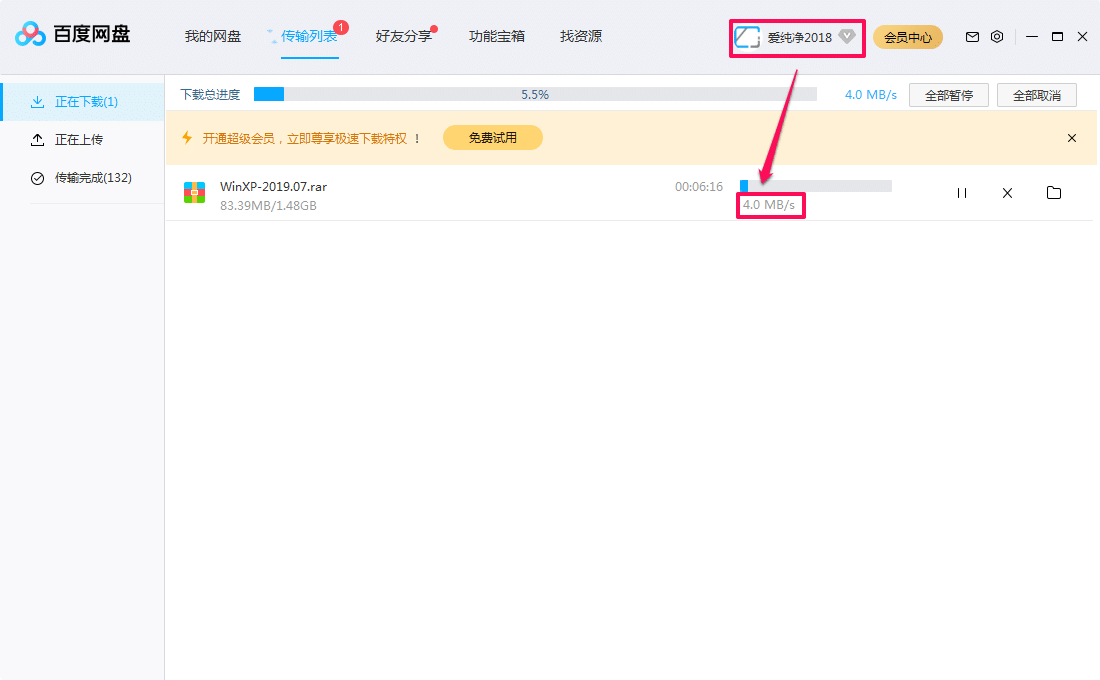1100x680 pixels.
Task: Open the mail messages icon
Action: [972, 37]
